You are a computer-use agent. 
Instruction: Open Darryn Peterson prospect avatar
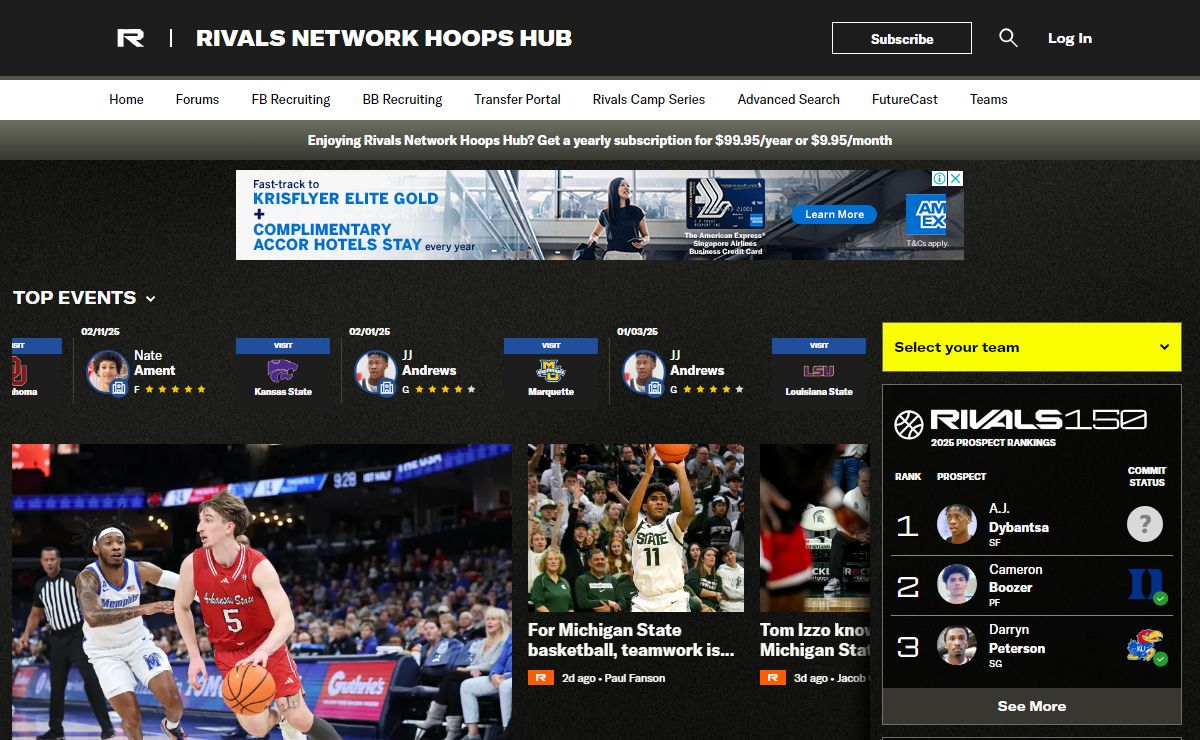(957, 645)
